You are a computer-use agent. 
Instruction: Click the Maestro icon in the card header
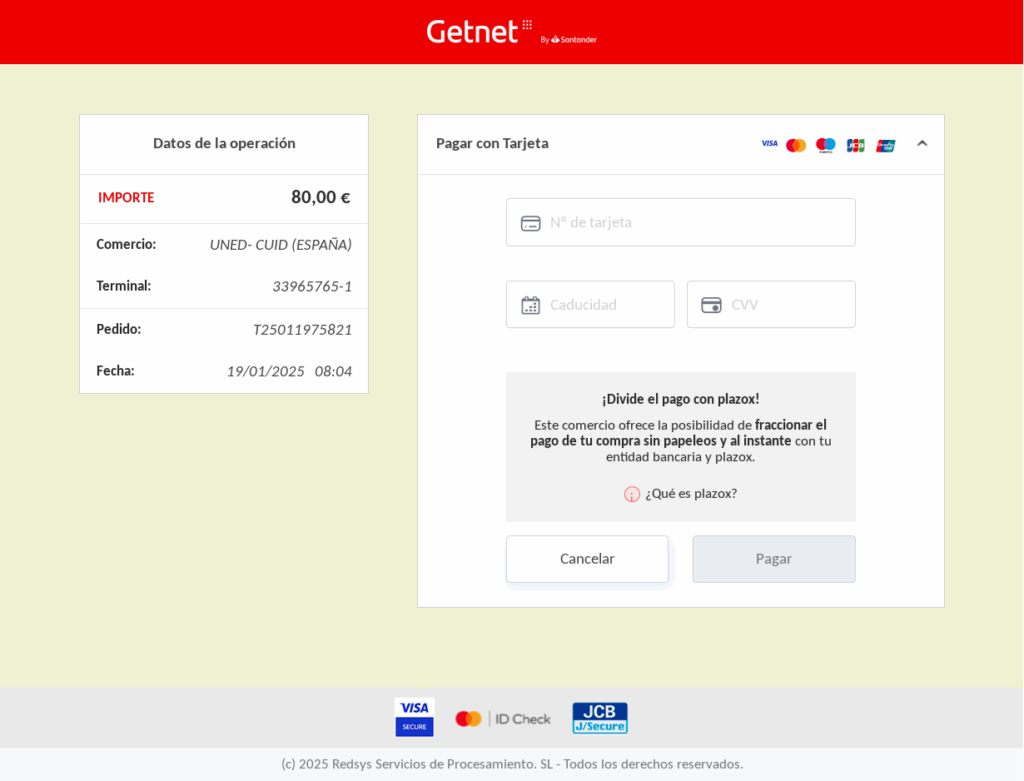point(825,145)
